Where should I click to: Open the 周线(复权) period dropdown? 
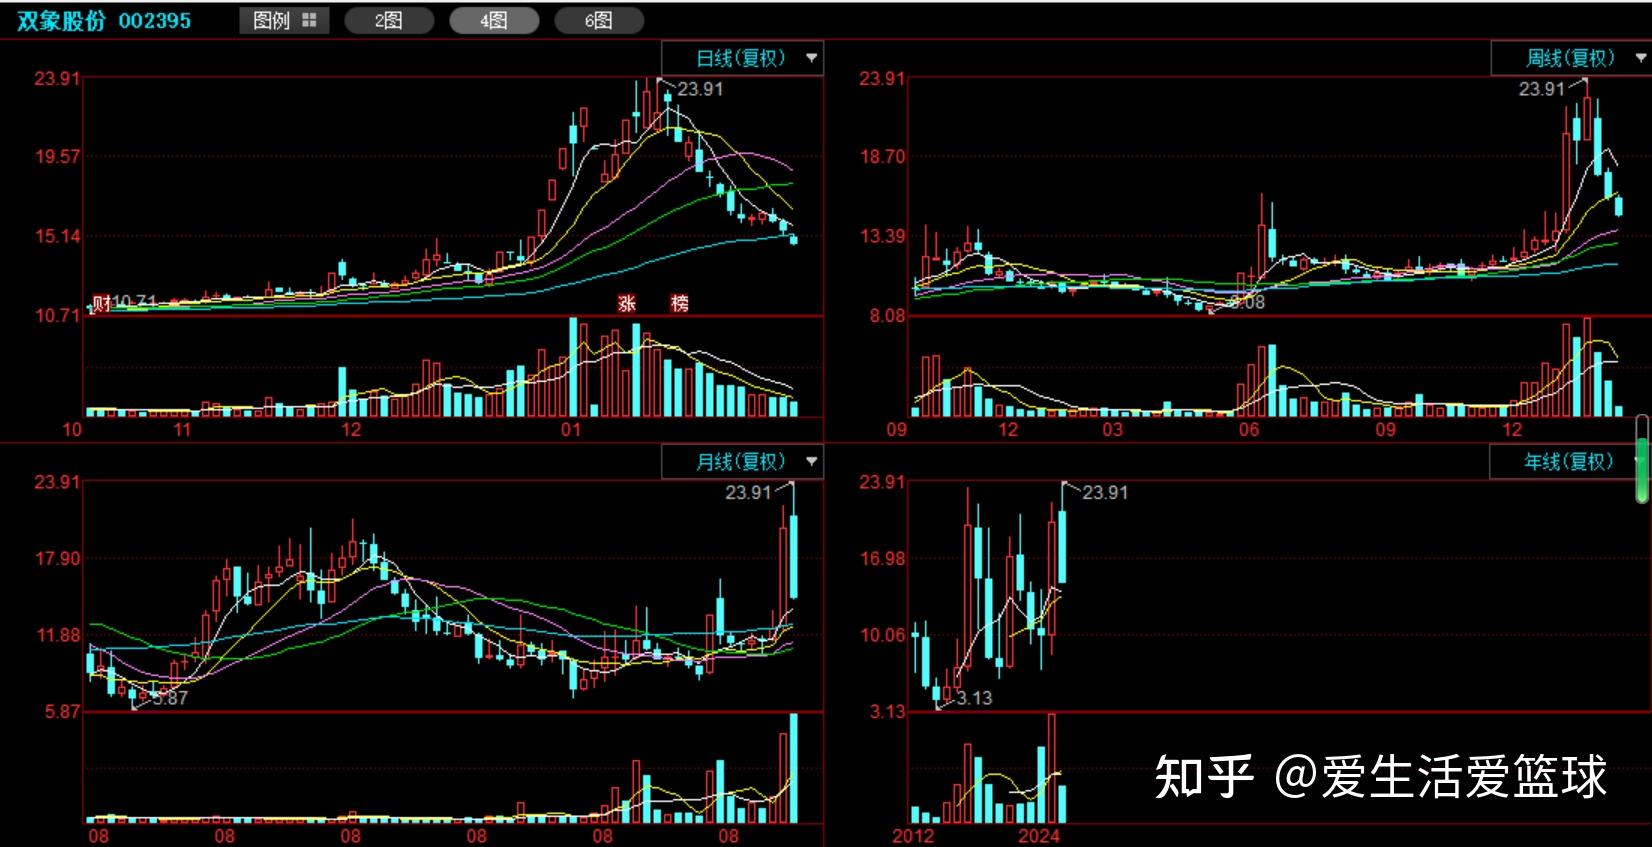click(x=1570, y=58)
